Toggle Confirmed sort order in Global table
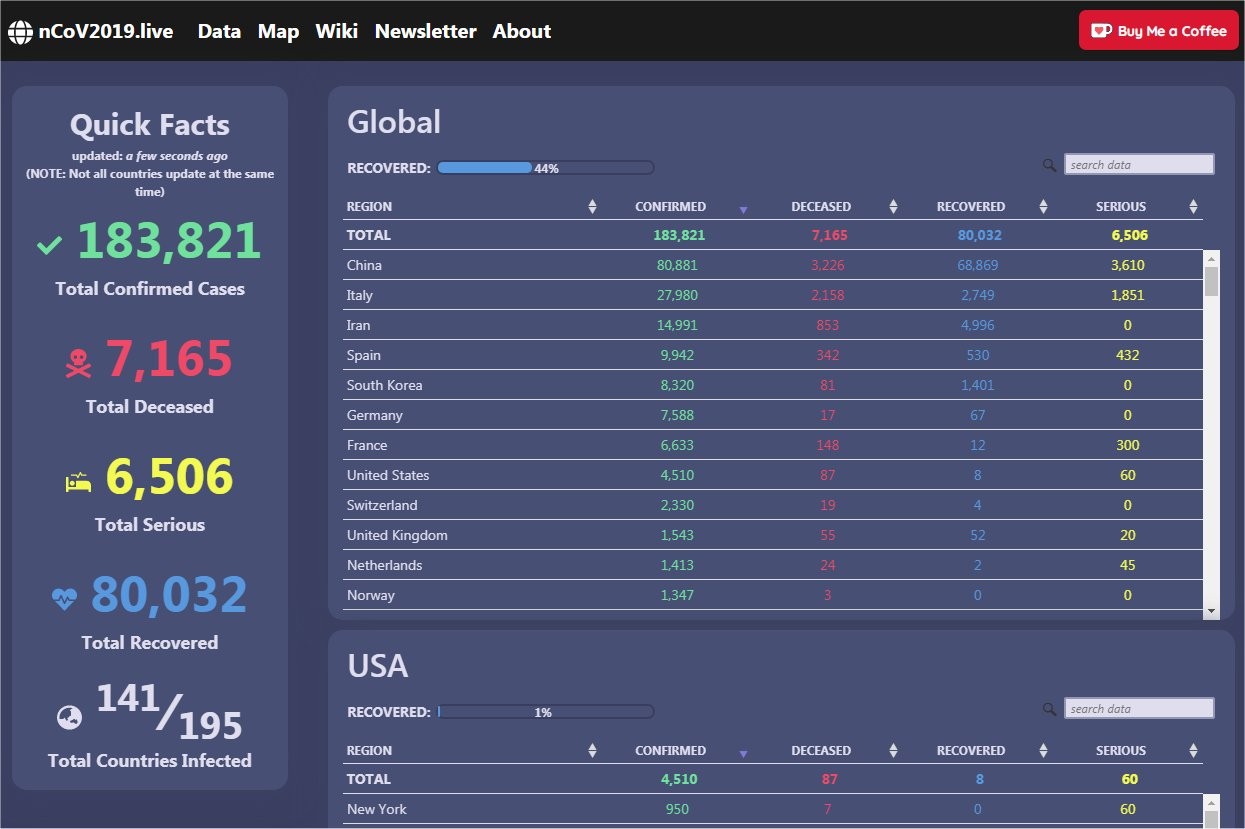This screenshot has width=1245, height=829. (x=742, y=208)
